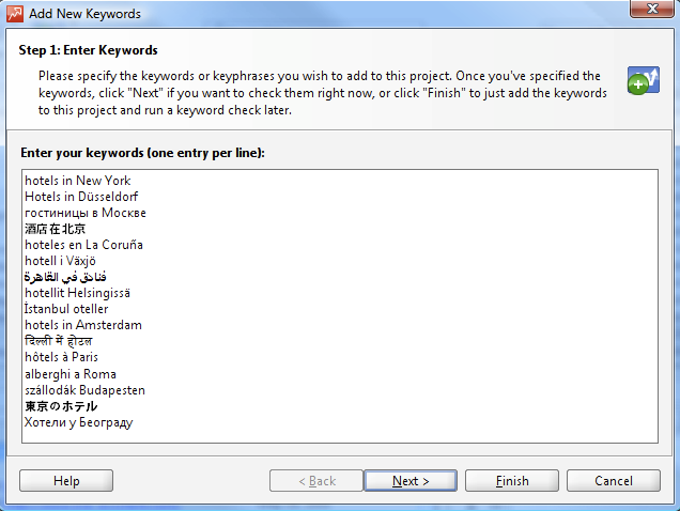Viewport: 680px width, 511px height.
Task: Click the disabled Back button
Action: click(316, 481)
